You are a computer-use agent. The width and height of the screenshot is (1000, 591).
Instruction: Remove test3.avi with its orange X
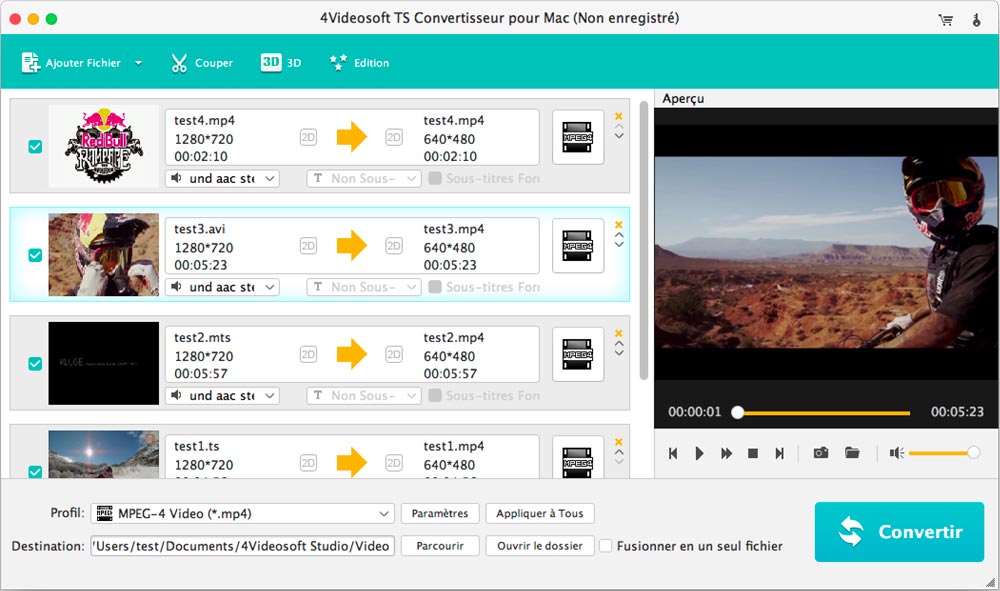[619, 225]
